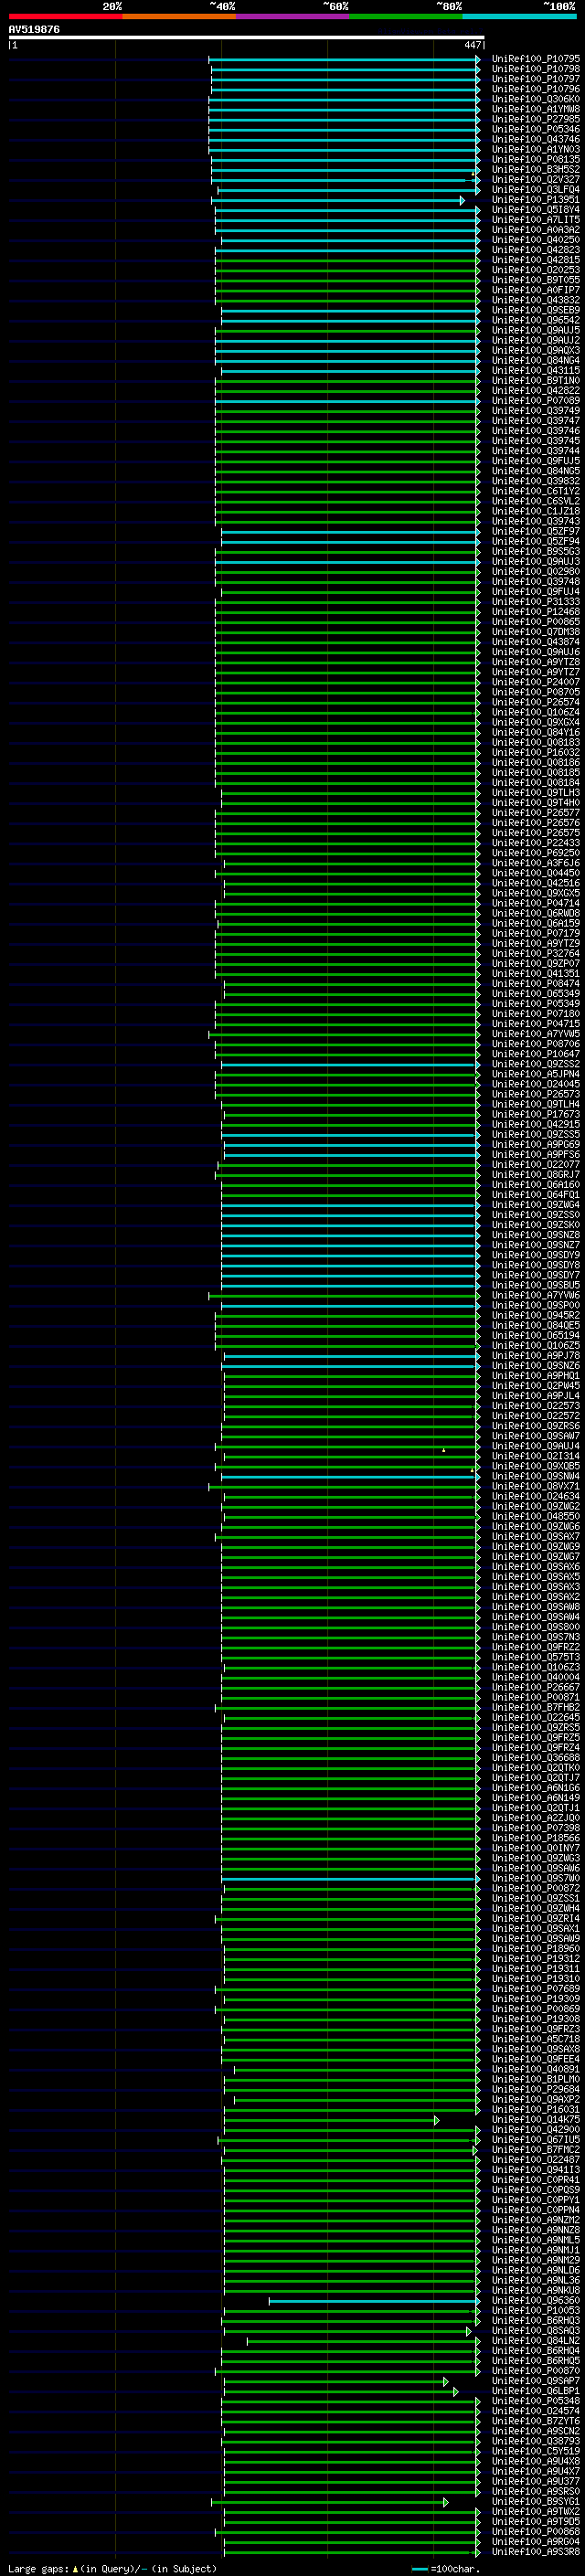Select the label UniRef100_P07089
The image size is (585, 2576).
coord(536,401)
